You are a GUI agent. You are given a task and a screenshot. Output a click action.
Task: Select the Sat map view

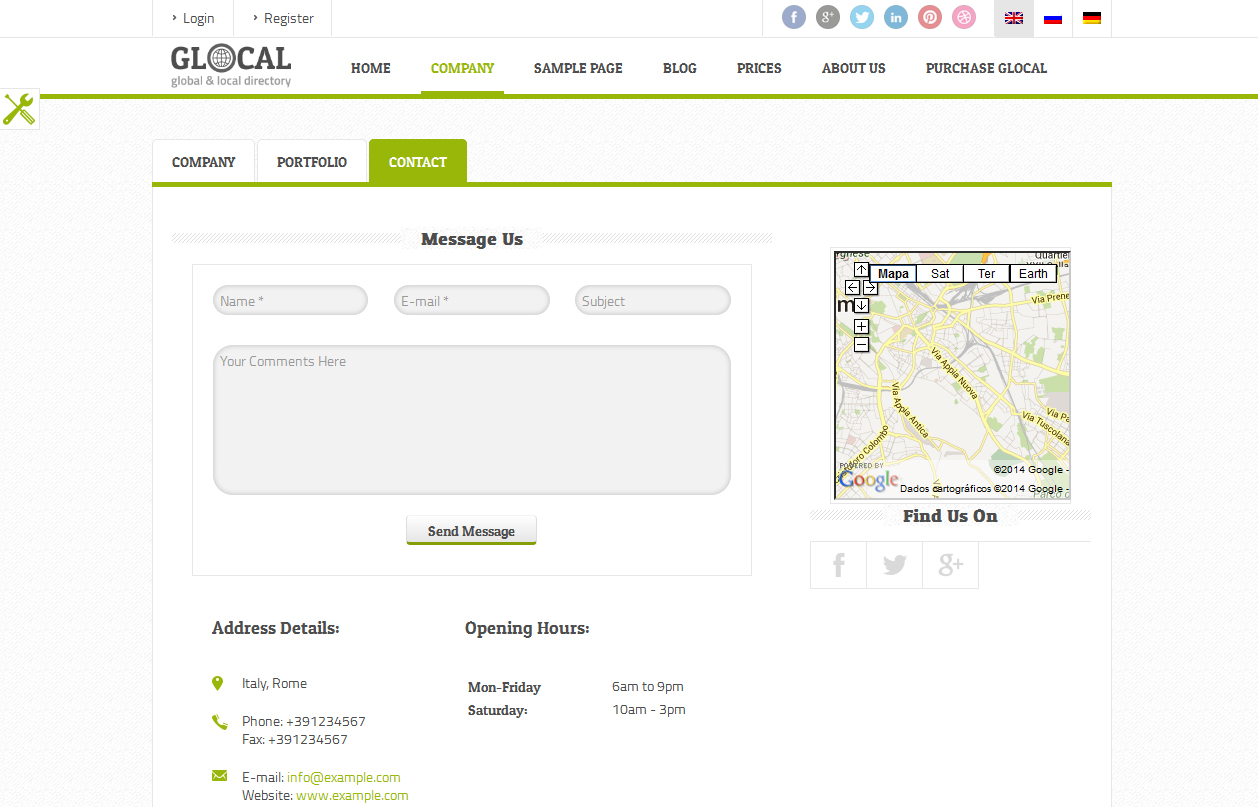[939, 273]
